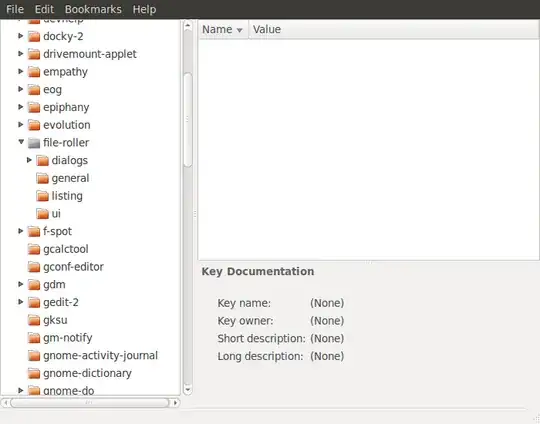Select the gcalctool label
Screen dimensions: 540x424
tap(66, 249)
